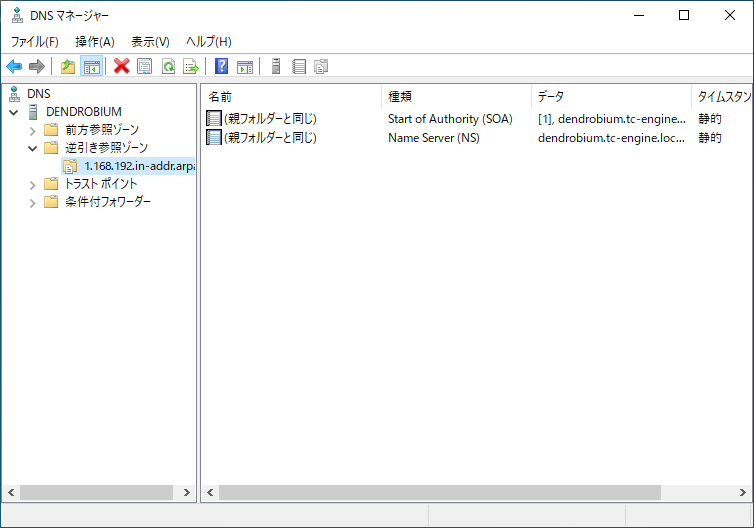Minimize the DNS マネージャー window
This screenshot has height=528, width=754.
point(639,15)
